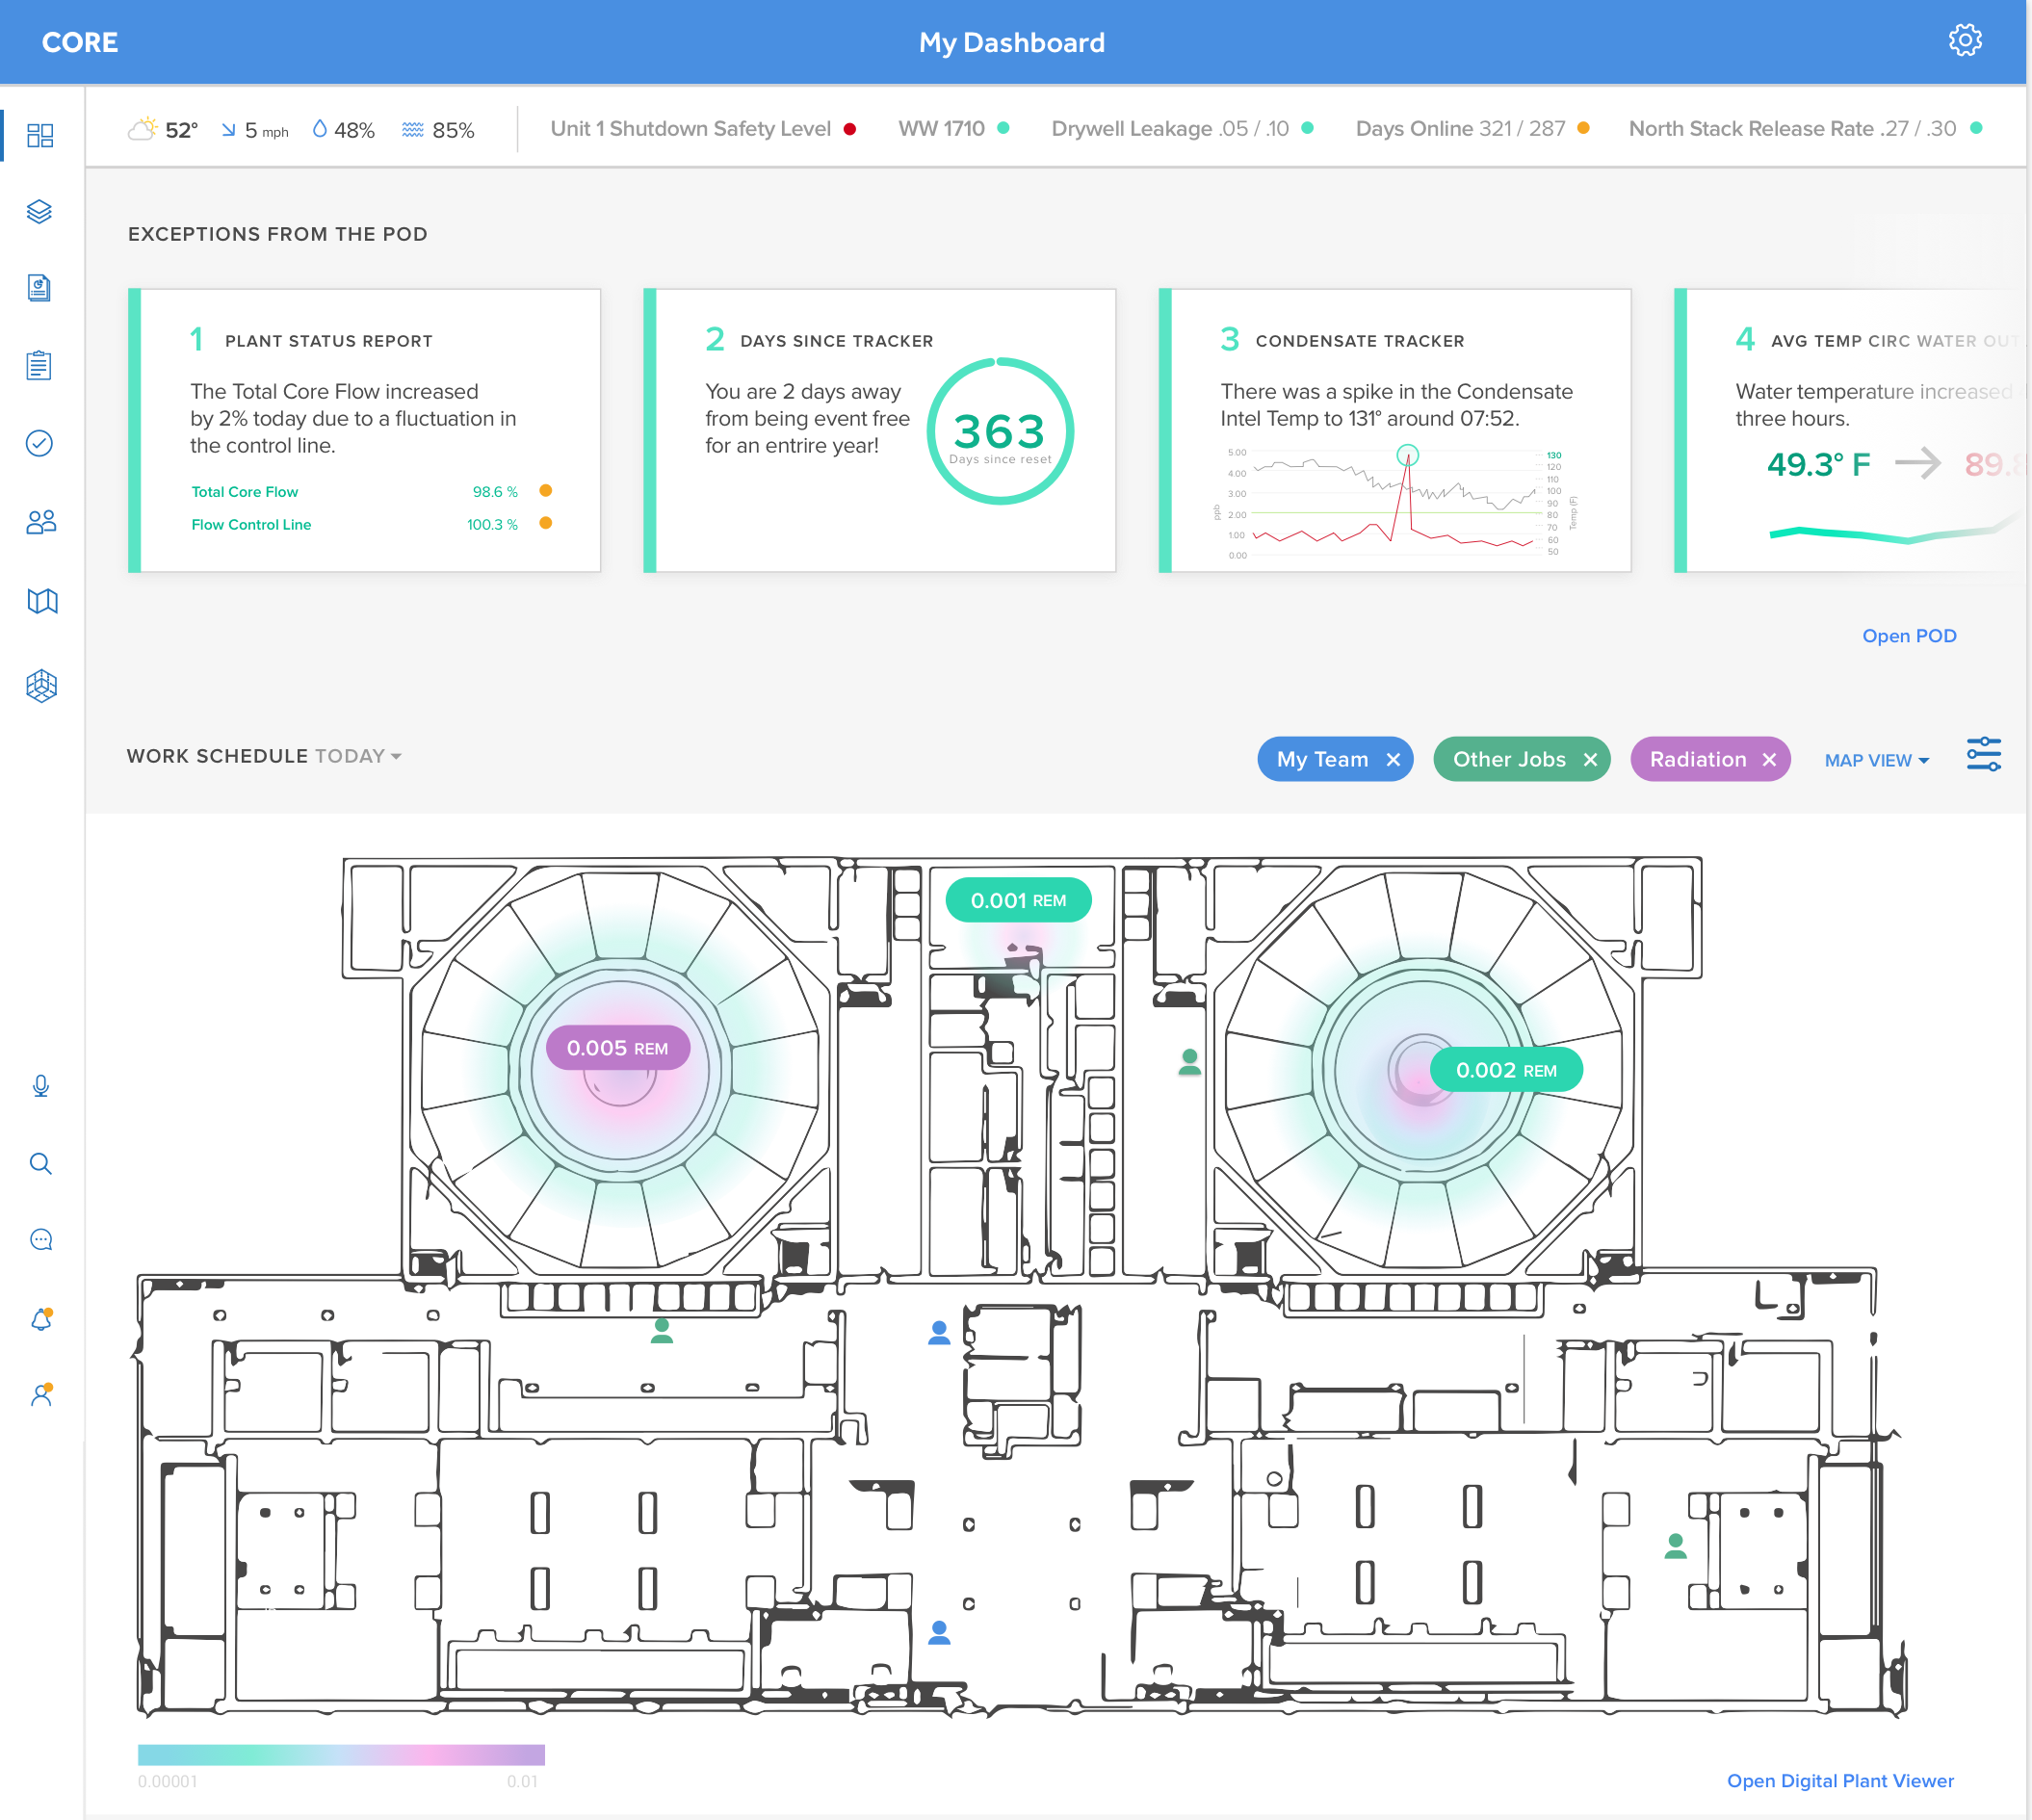Open notifications bell icon
This screenshot has width=2032, height=1820.
41,1319
